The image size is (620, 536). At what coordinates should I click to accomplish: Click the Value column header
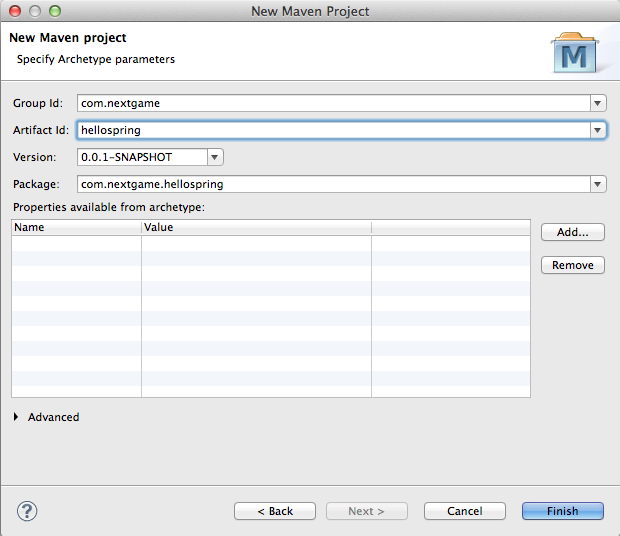[x=256, y=227]
